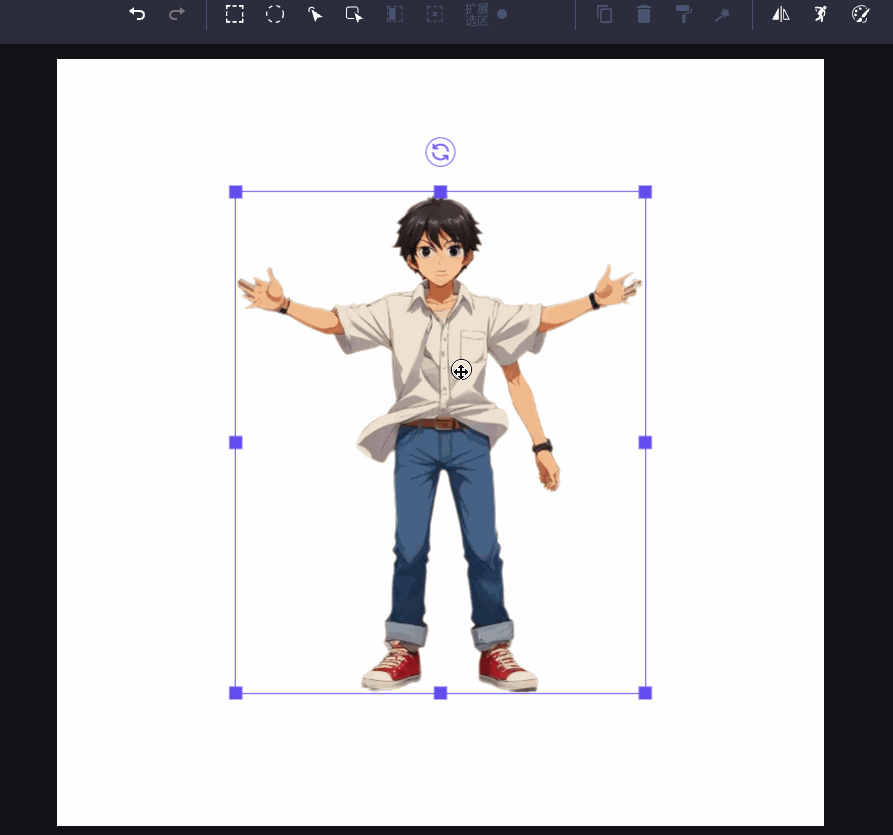
Task: Click the bottom-left corner resize handle
Action: (x=236, y=693)
